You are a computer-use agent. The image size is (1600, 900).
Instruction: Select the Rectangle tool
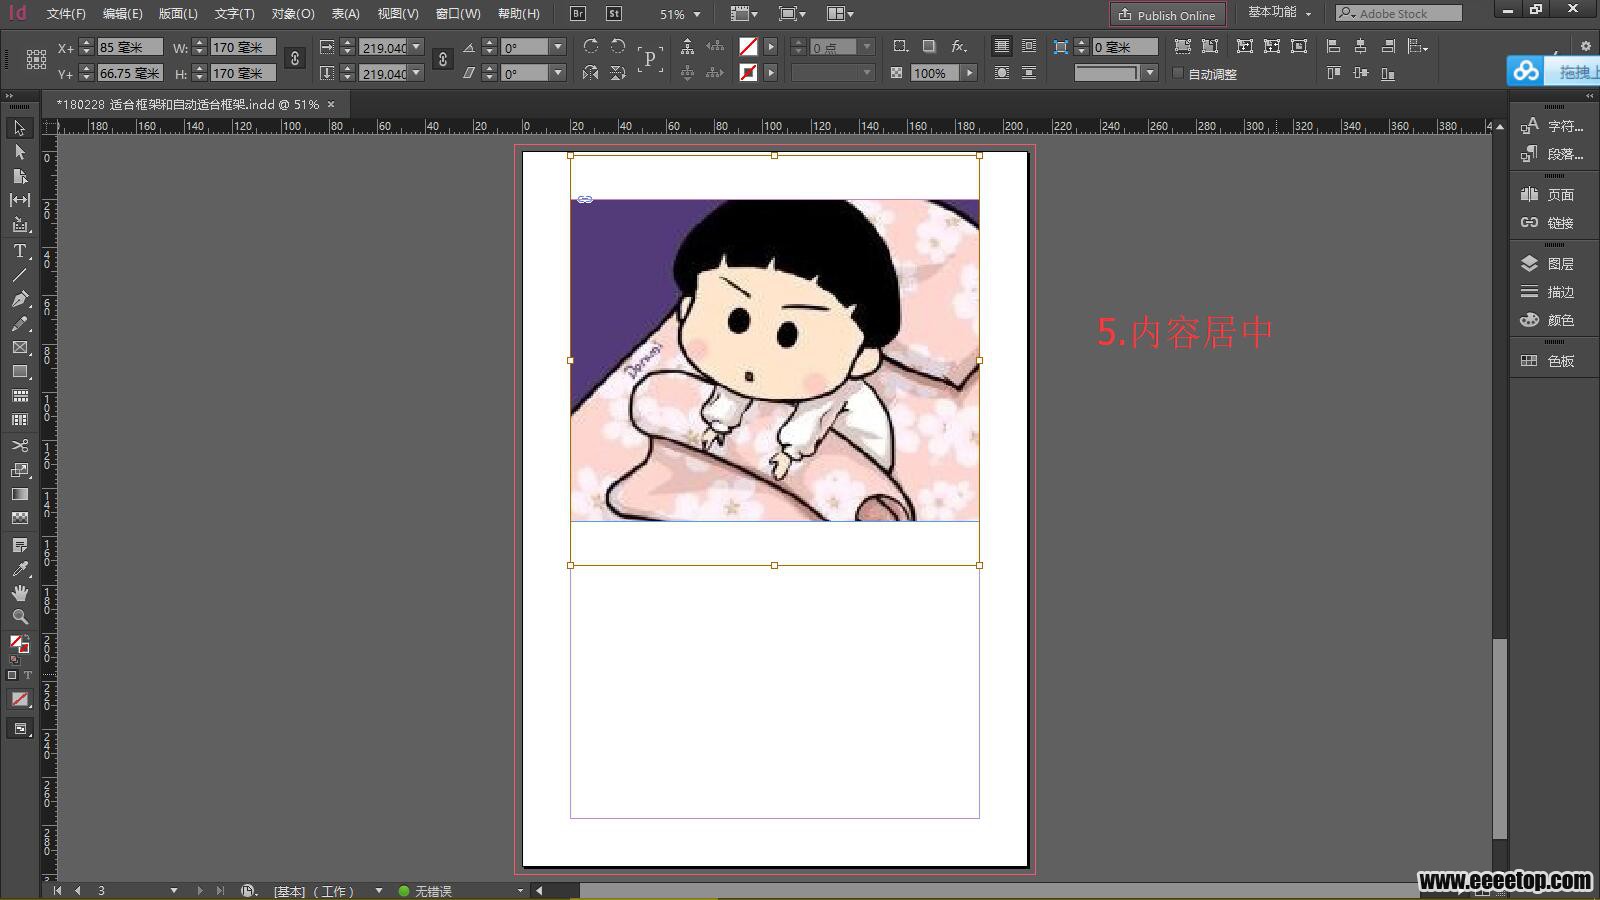(x=19, y=371)
